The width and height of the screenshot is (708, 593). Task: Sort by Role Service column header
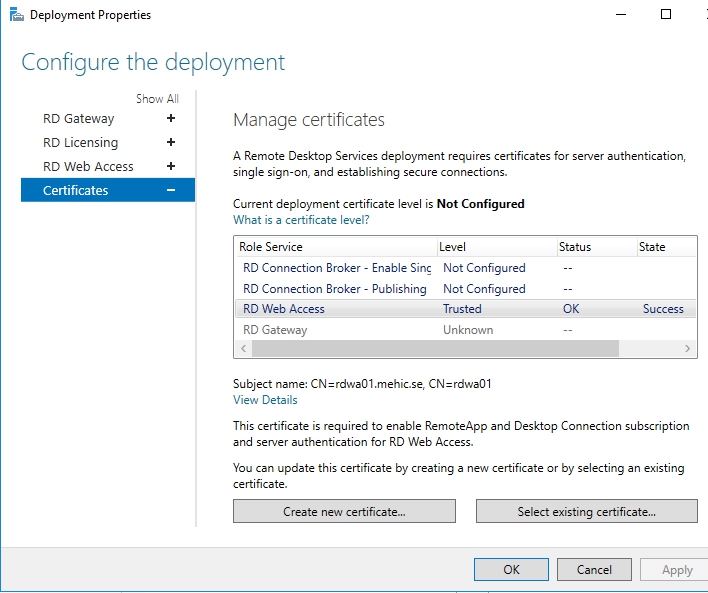(x=334, y=247)
